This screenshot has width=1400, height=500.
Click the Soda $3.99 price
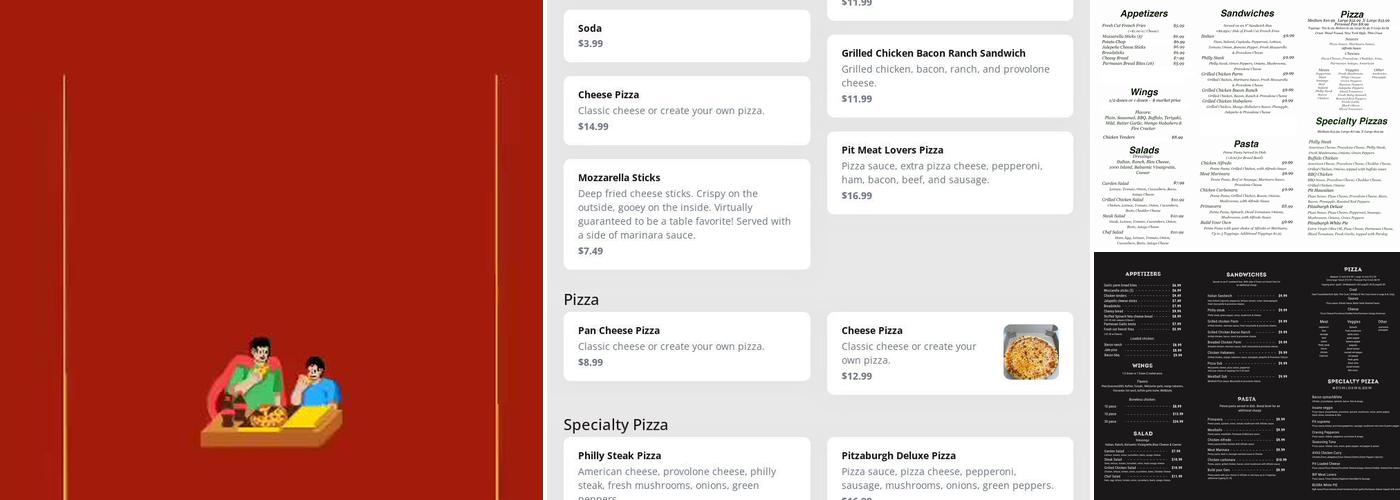[x=590, y=43]
